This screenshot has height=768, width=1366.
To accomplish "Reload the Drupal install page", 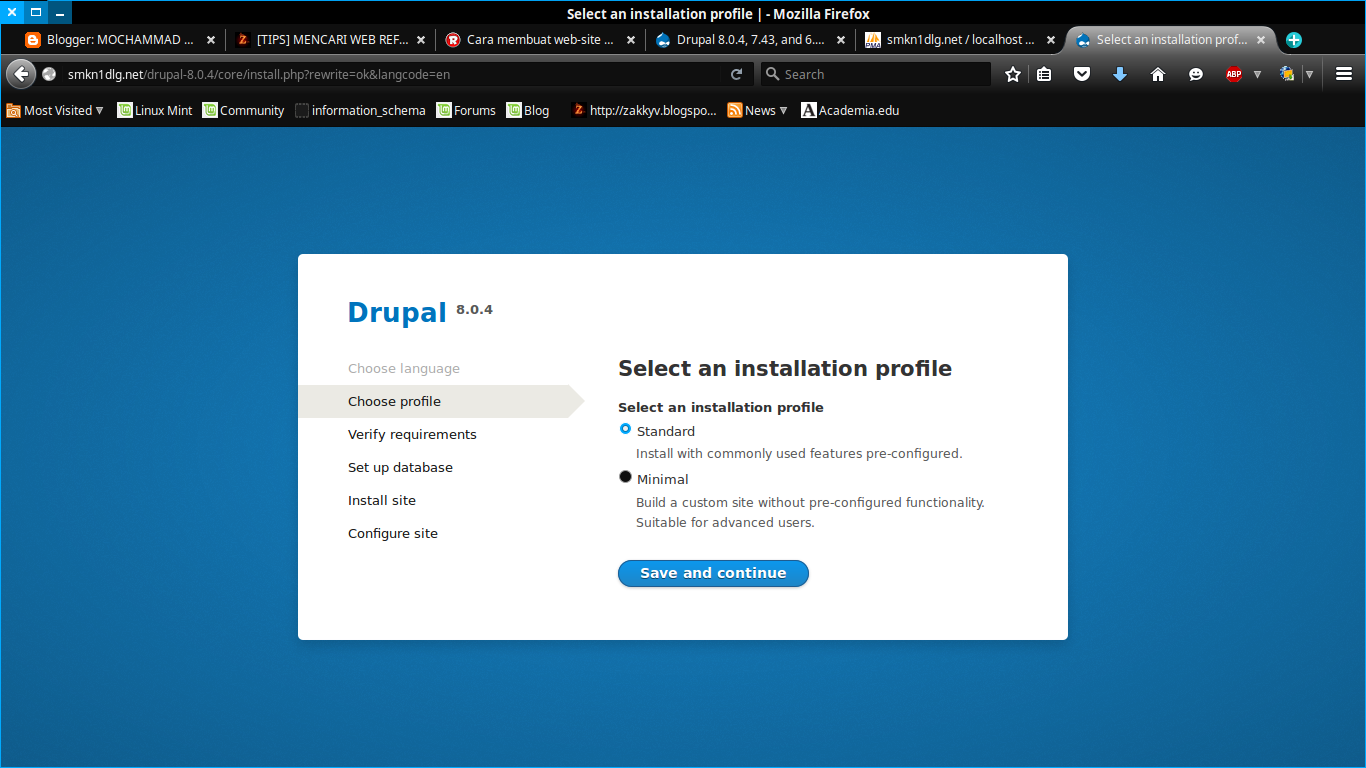I will tap(737, 73).
